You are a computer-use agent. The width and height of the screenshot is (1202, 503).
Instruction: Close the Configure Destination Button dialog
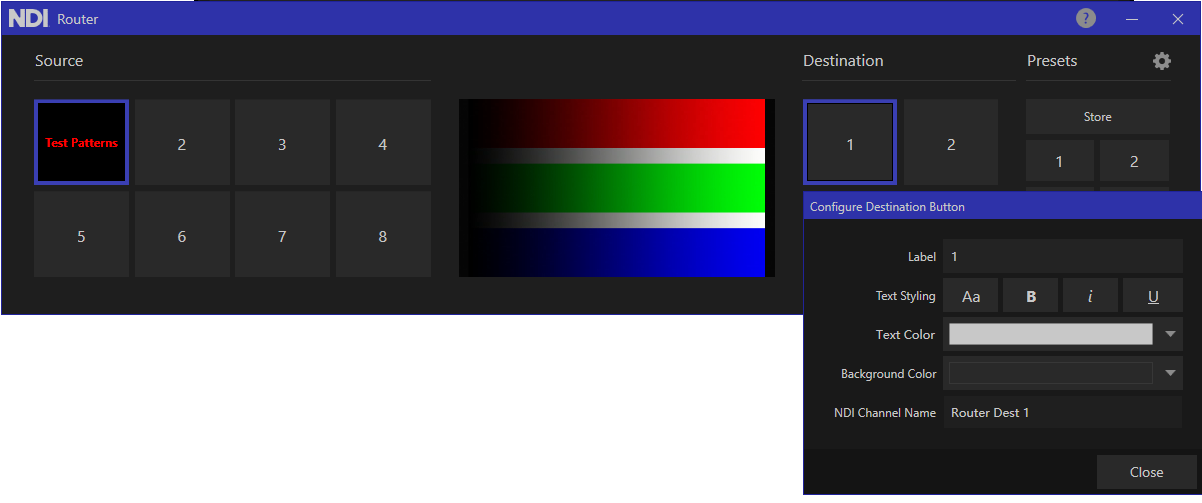1146,472
